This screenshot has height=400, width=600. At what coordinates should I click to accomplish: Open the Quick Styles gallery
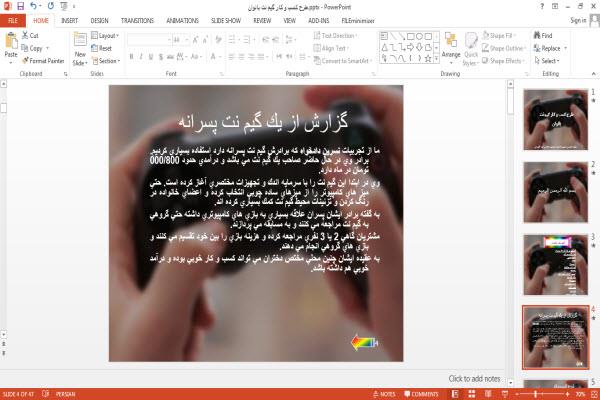pyautogui.click(x=471, y=50)
